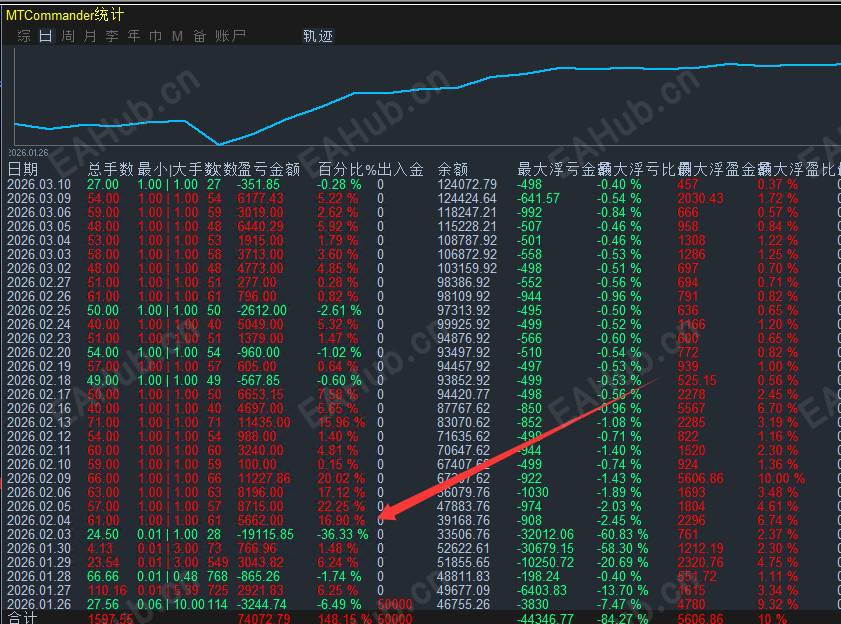Click the percentage cell -36.33 %
The image size is (841, 624).
[342, 534]
